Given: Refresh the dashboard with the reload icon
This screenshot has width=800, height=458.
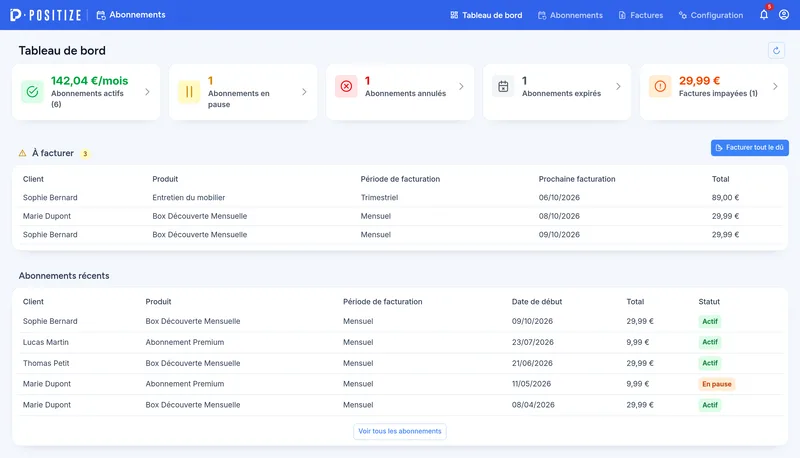Looking at the screenshot, I should tap(776, 50).
